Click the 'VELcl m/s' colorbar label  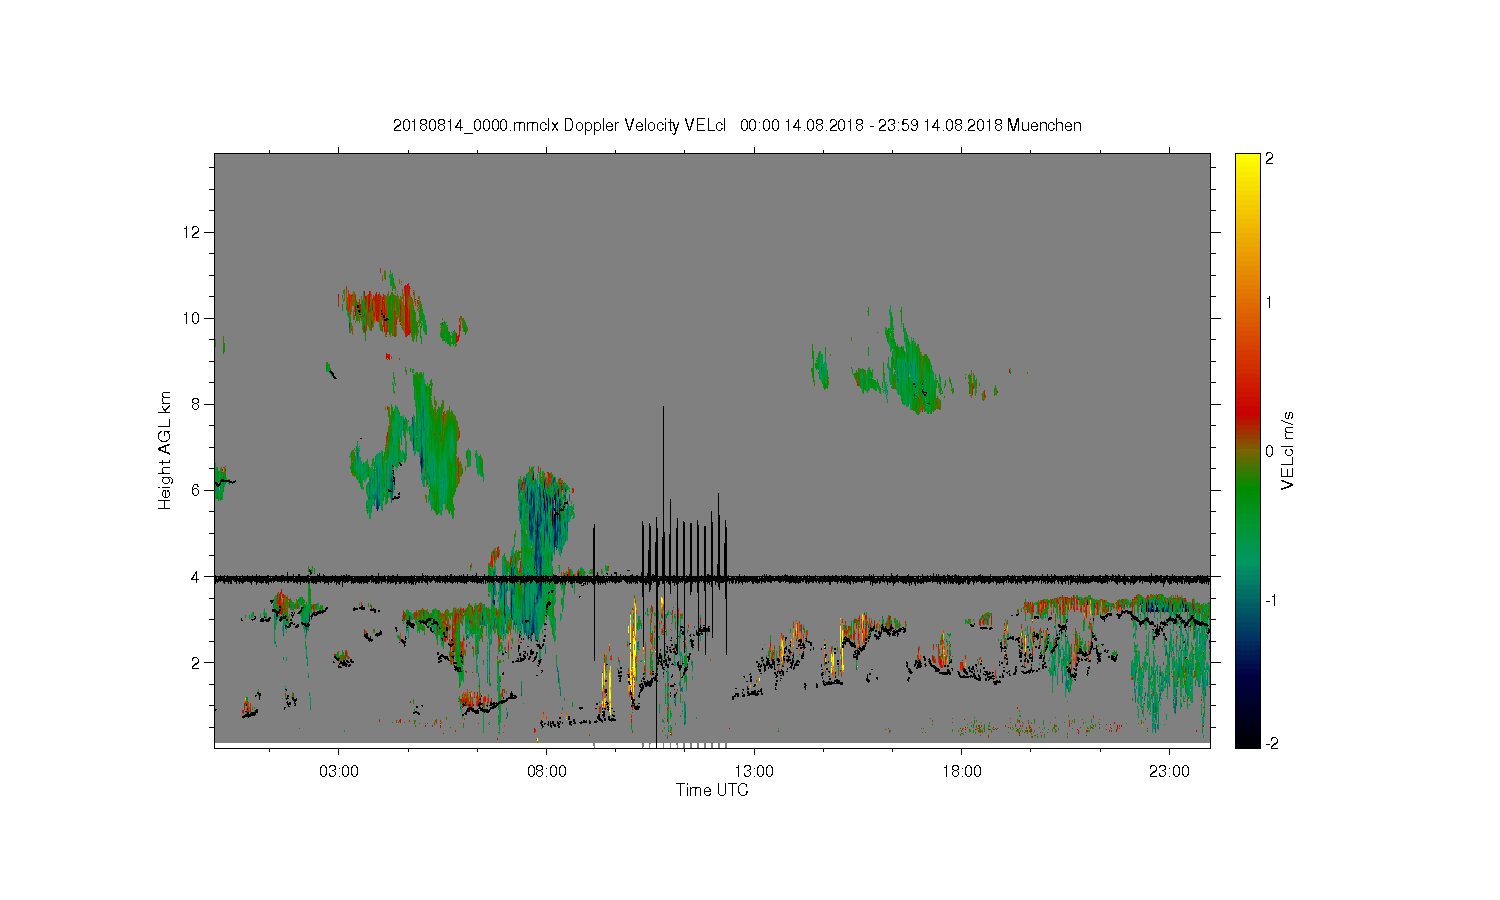[x=1288, y=450]
